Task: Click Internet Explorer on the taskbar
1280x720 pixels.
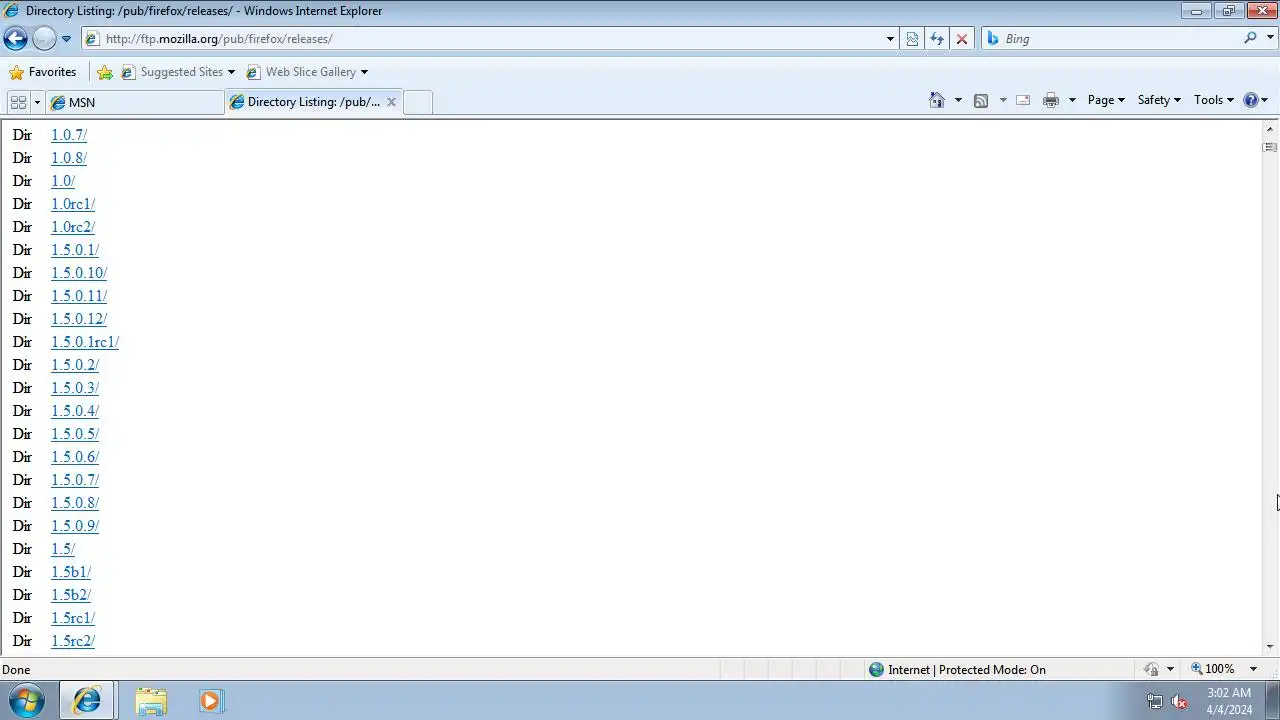Action: 87,701
